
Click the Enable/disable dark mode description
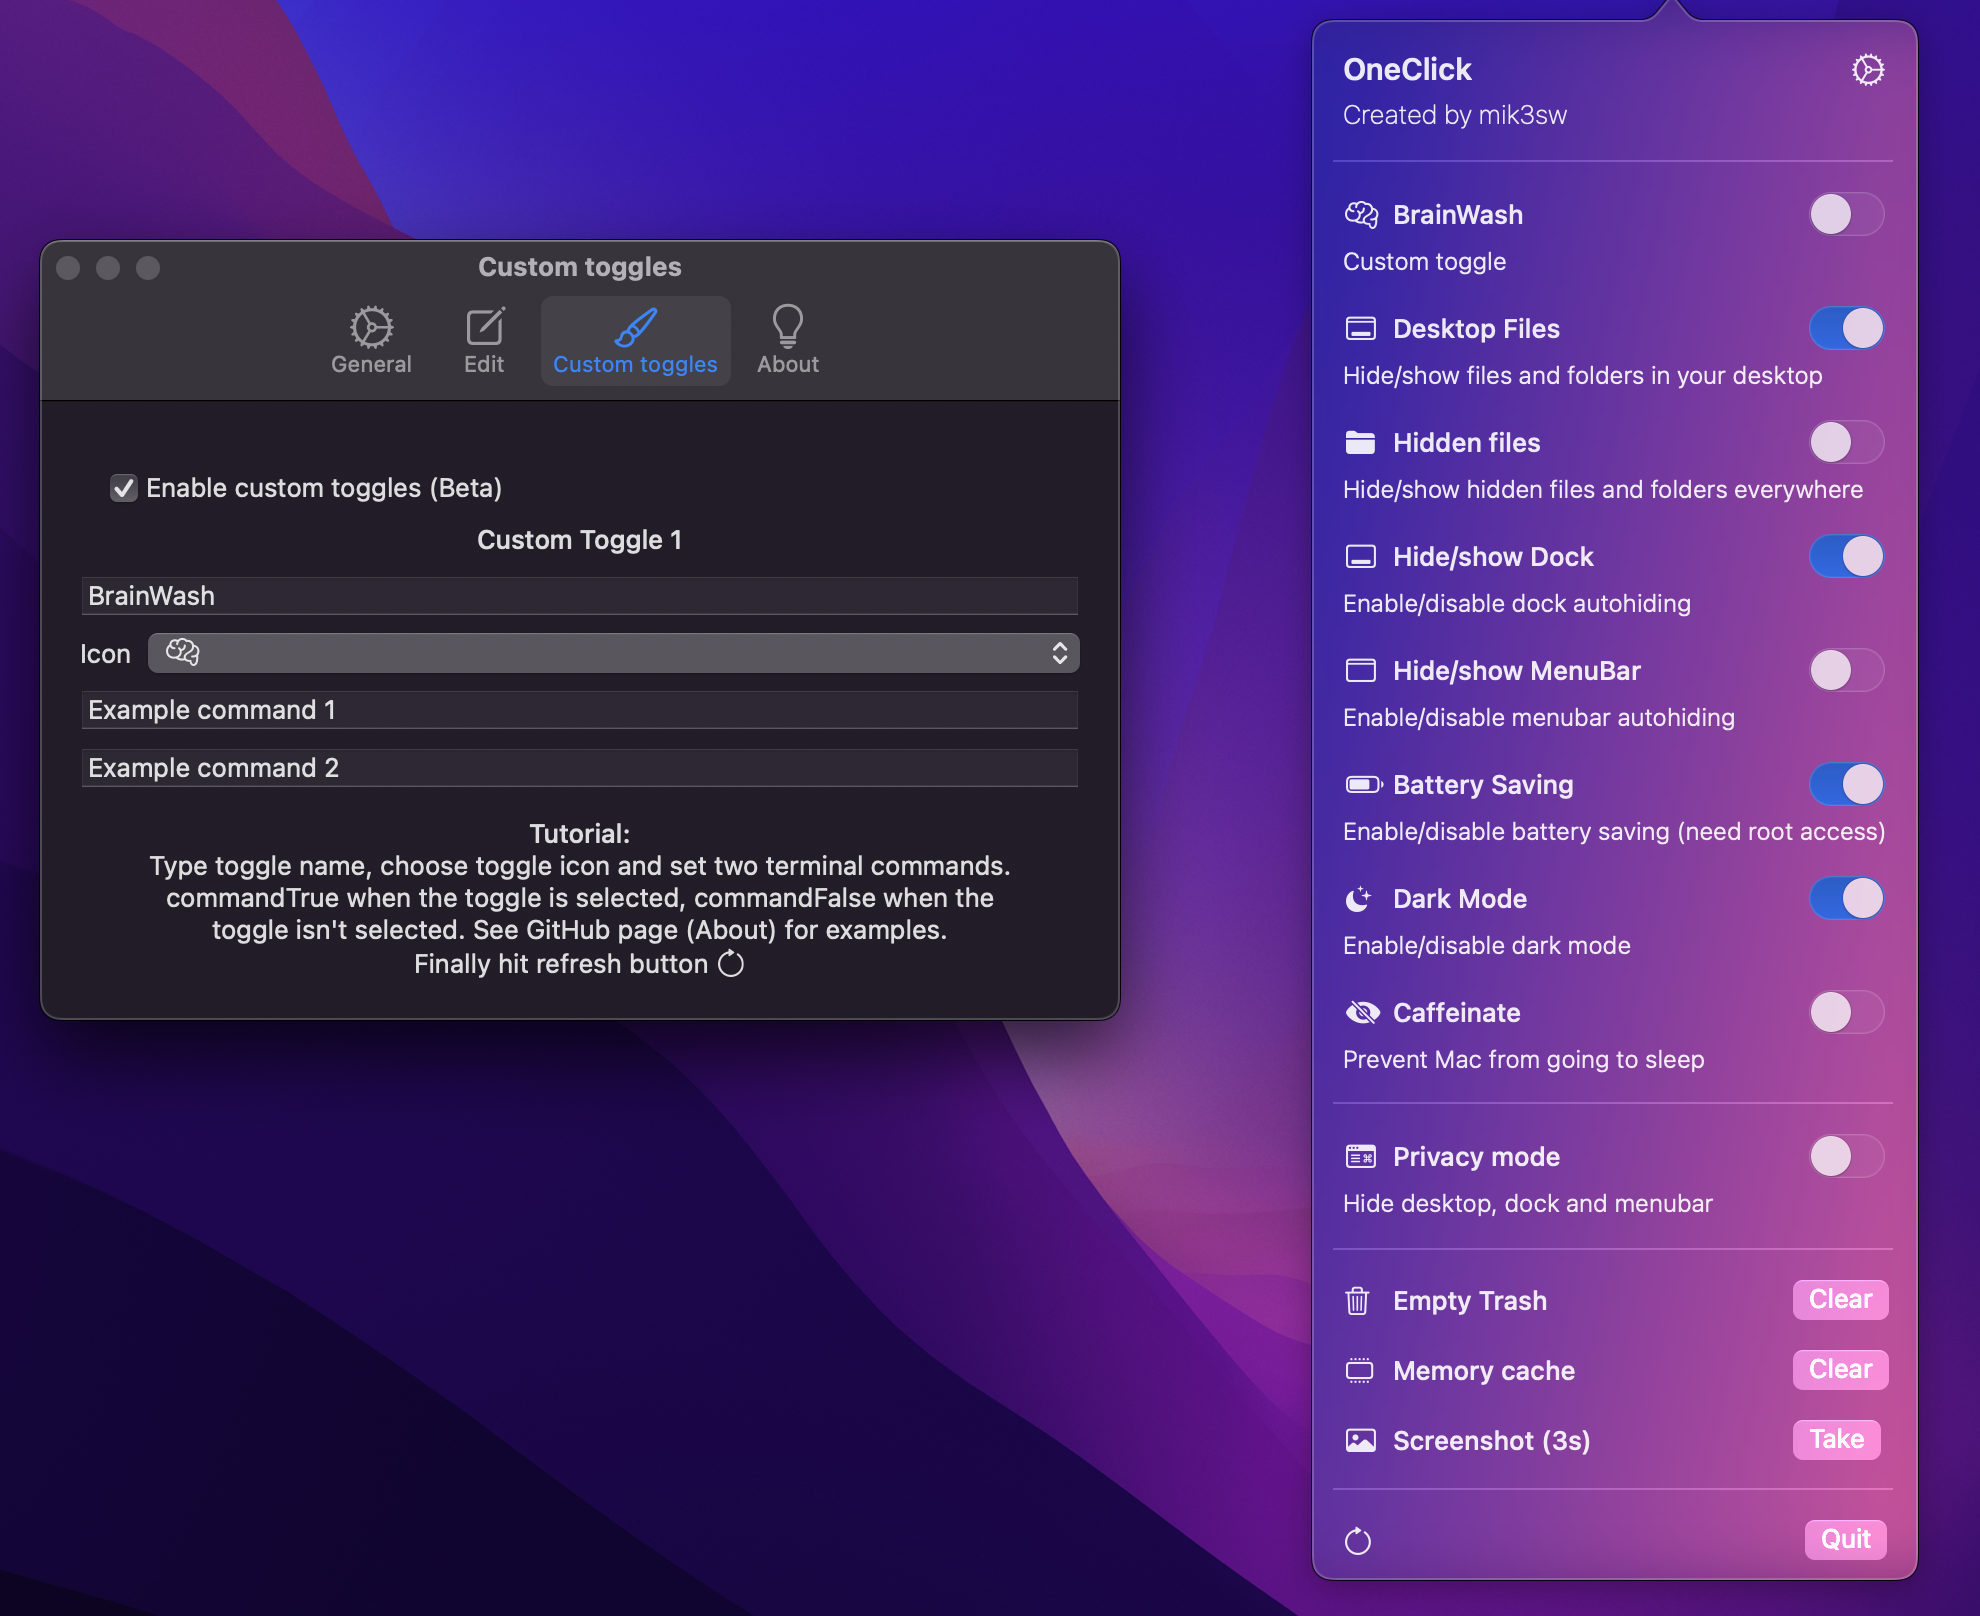click(1486, 945)
